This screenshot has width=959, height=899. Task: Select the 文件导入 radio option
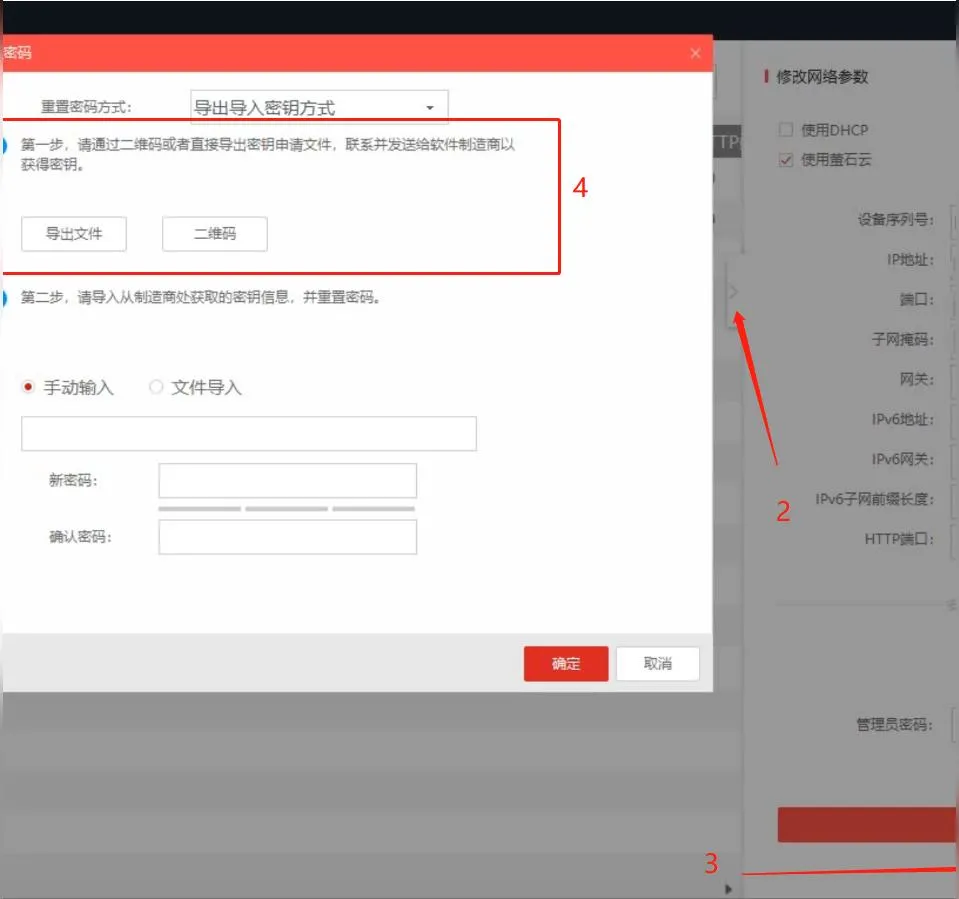(x=156, y=387)
